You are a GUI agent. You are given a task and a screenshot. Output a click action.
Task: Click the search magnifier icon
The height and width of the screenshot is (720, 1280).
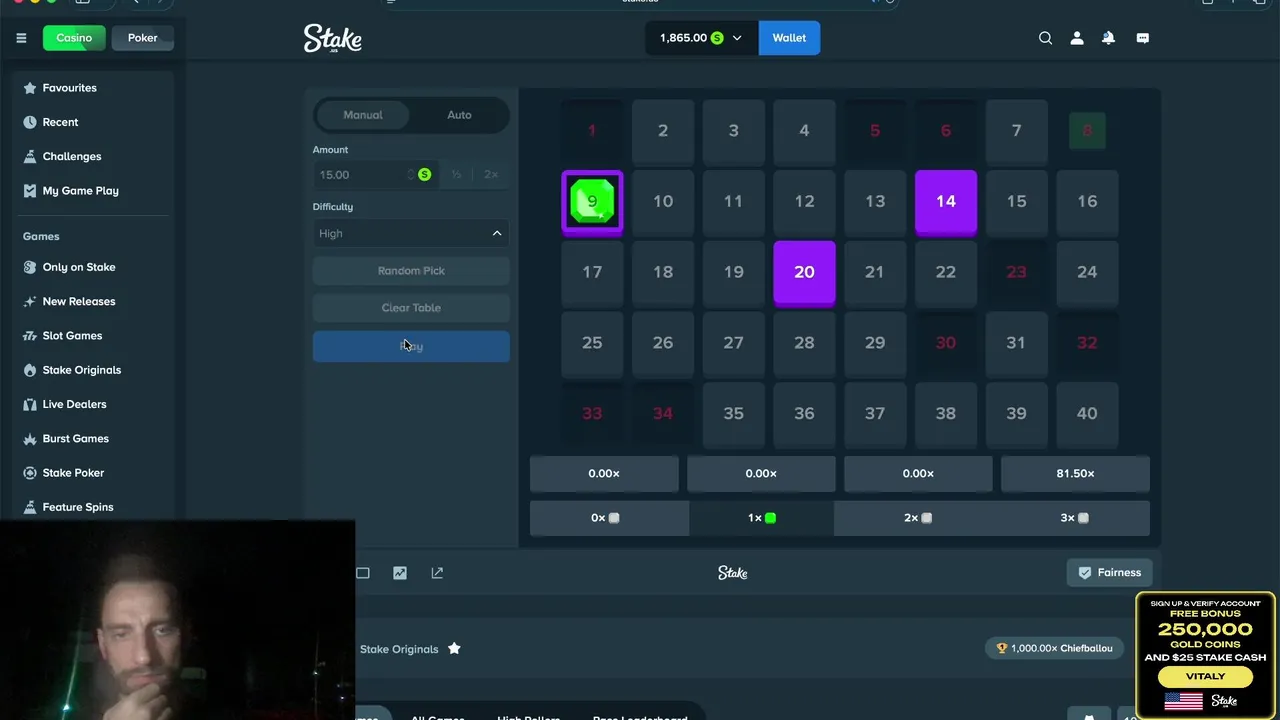[x=1045, y=38]
